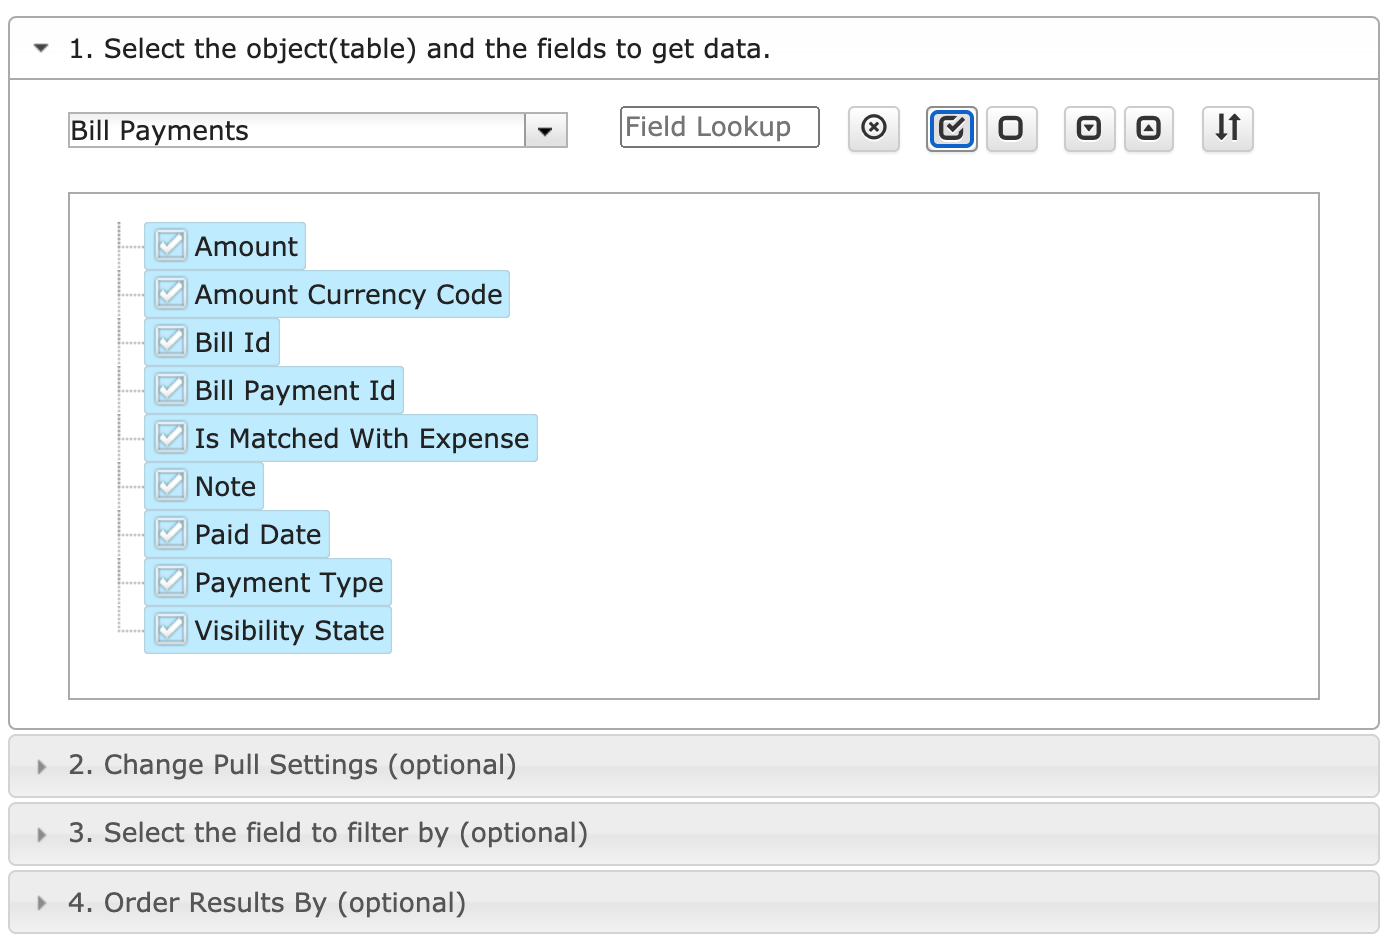Click the check all fields icon

951,128
